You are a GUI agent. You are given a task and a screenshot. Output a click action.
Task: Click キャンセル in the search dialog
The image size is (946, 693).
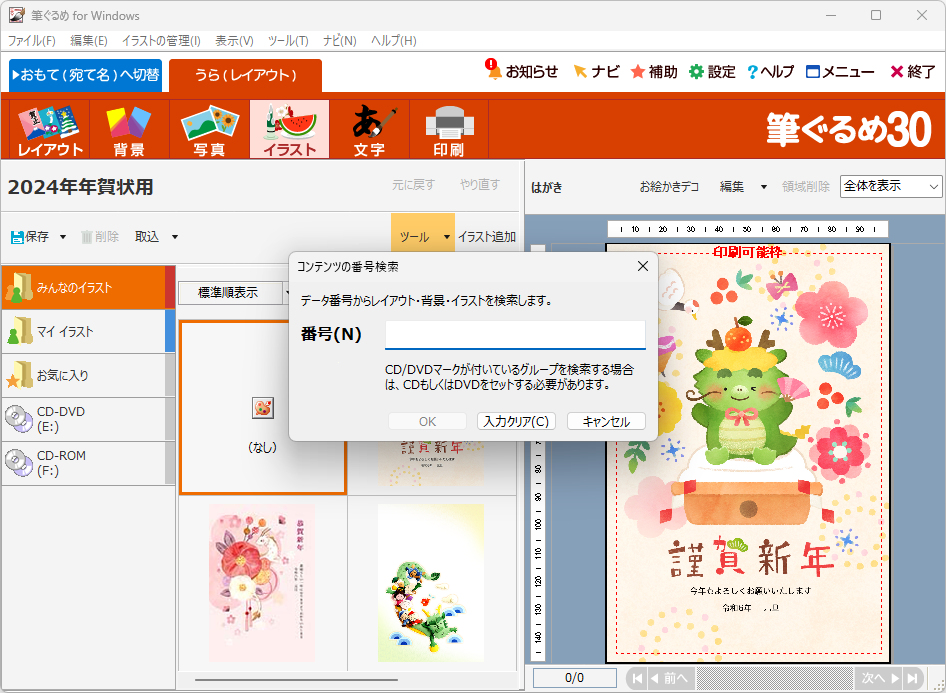(x=606, y=421)
